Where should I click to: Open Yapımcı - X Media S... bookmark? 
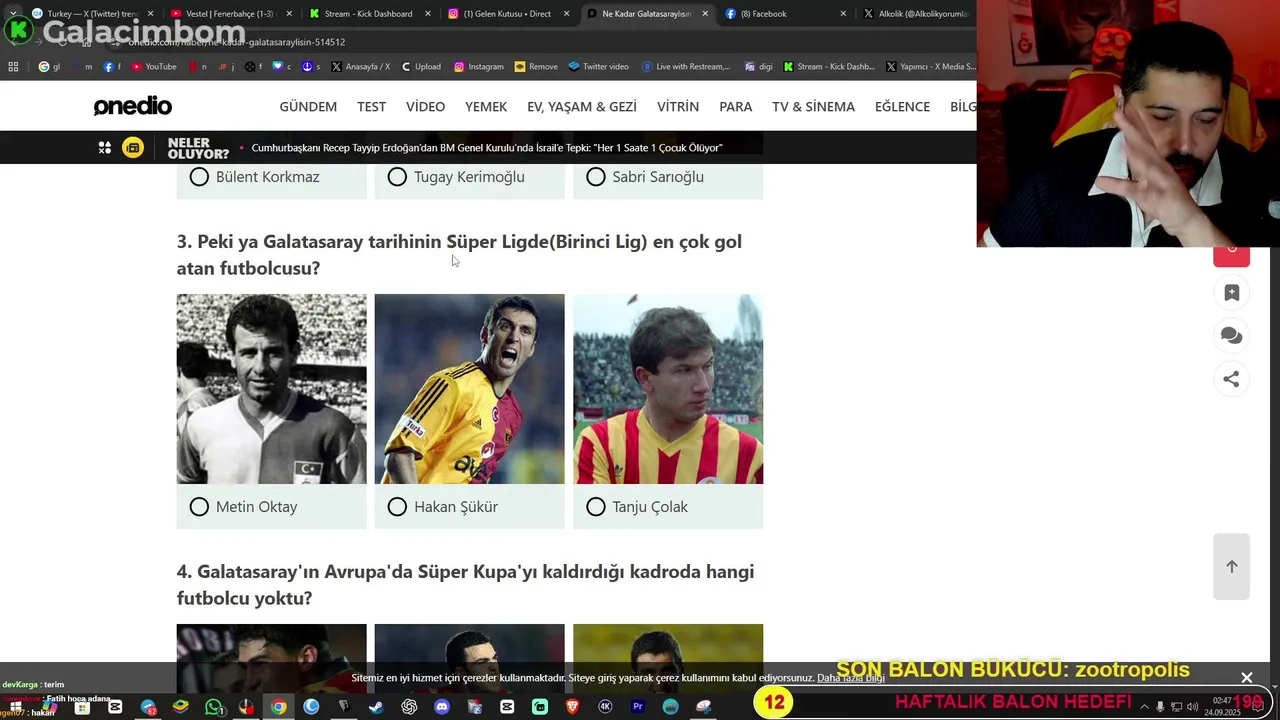point(931,67)
